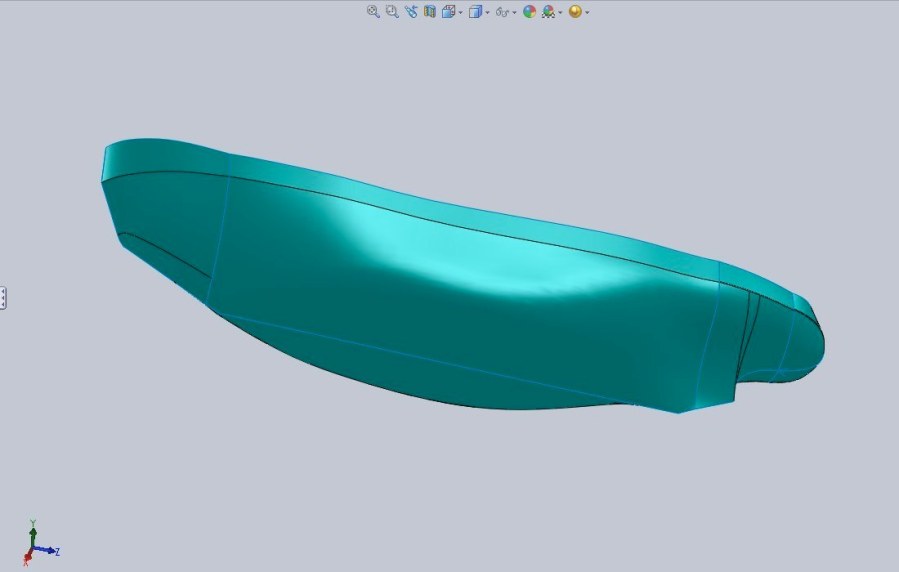The width and height of the screenshot is (899, 572).
Task: Return to the Previous View
Action: [411, 12]
